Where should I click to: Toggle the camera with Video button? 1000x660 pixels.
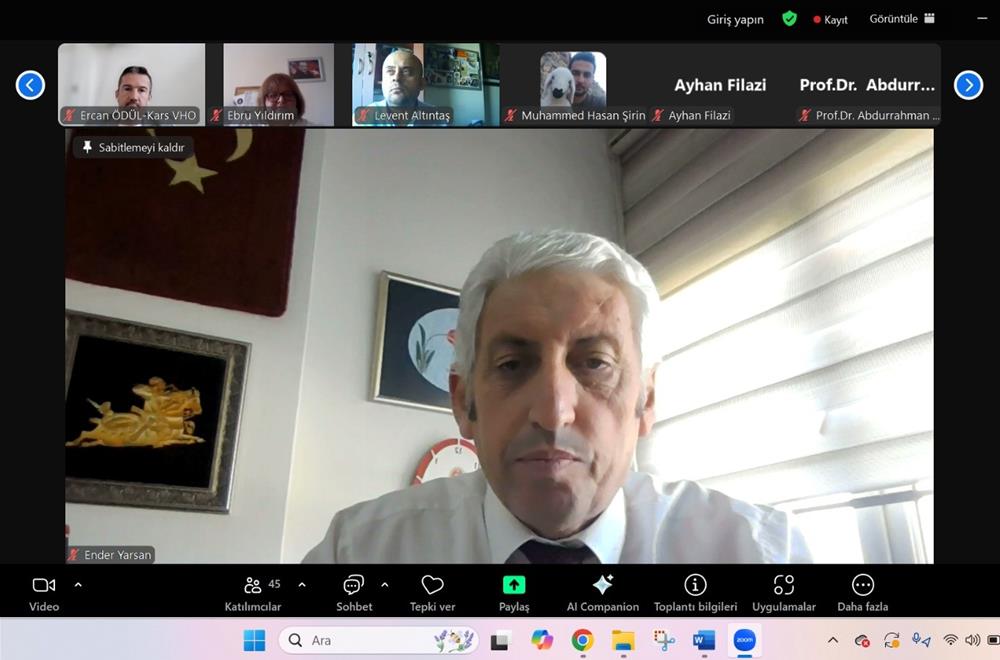(x=44, y=591)
